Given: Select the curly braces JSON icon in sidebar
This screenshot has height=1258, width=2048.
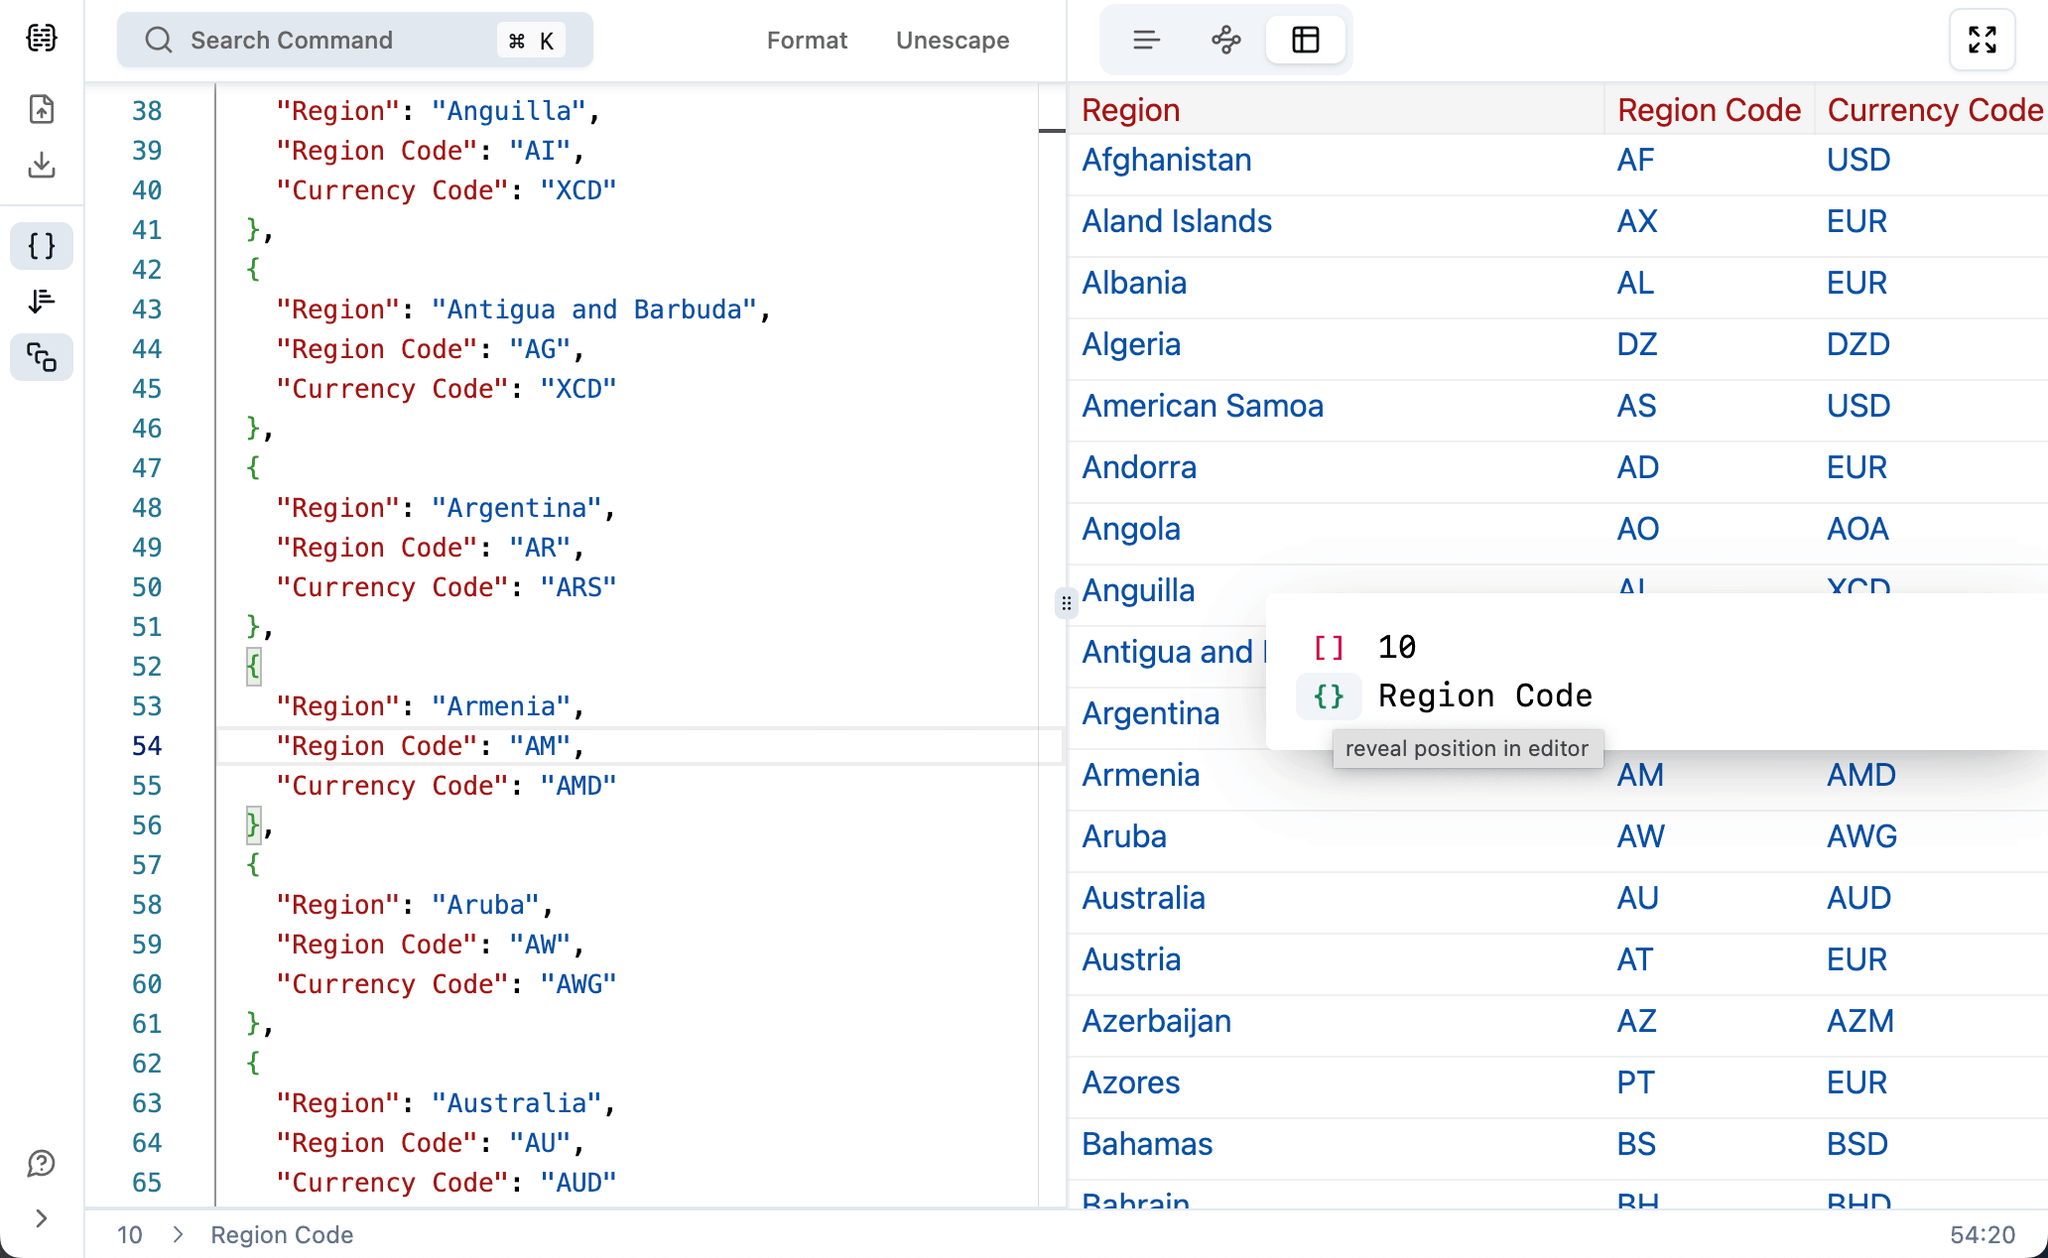Looking at the screenshot, I should [41, 246].
